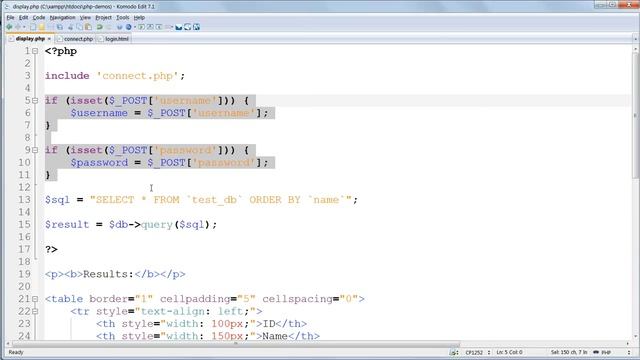Click the Cut toolbar icon
Screen dimensions: 640x360
[70, 27]
